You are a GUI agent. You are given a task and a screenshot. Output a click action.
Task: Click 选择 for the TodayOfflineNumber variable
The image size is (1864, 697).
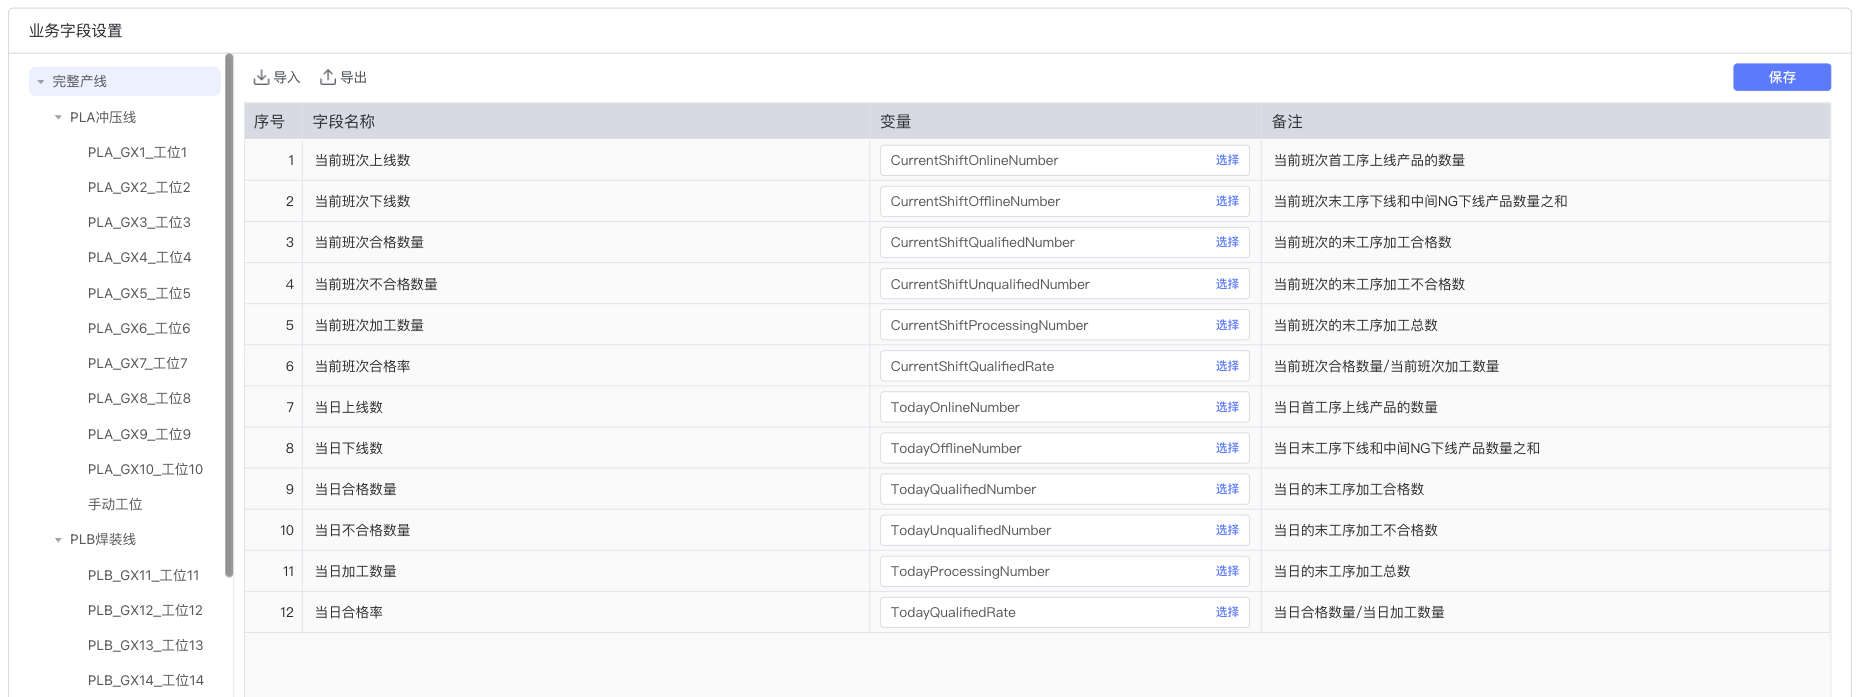[1227, 449]
